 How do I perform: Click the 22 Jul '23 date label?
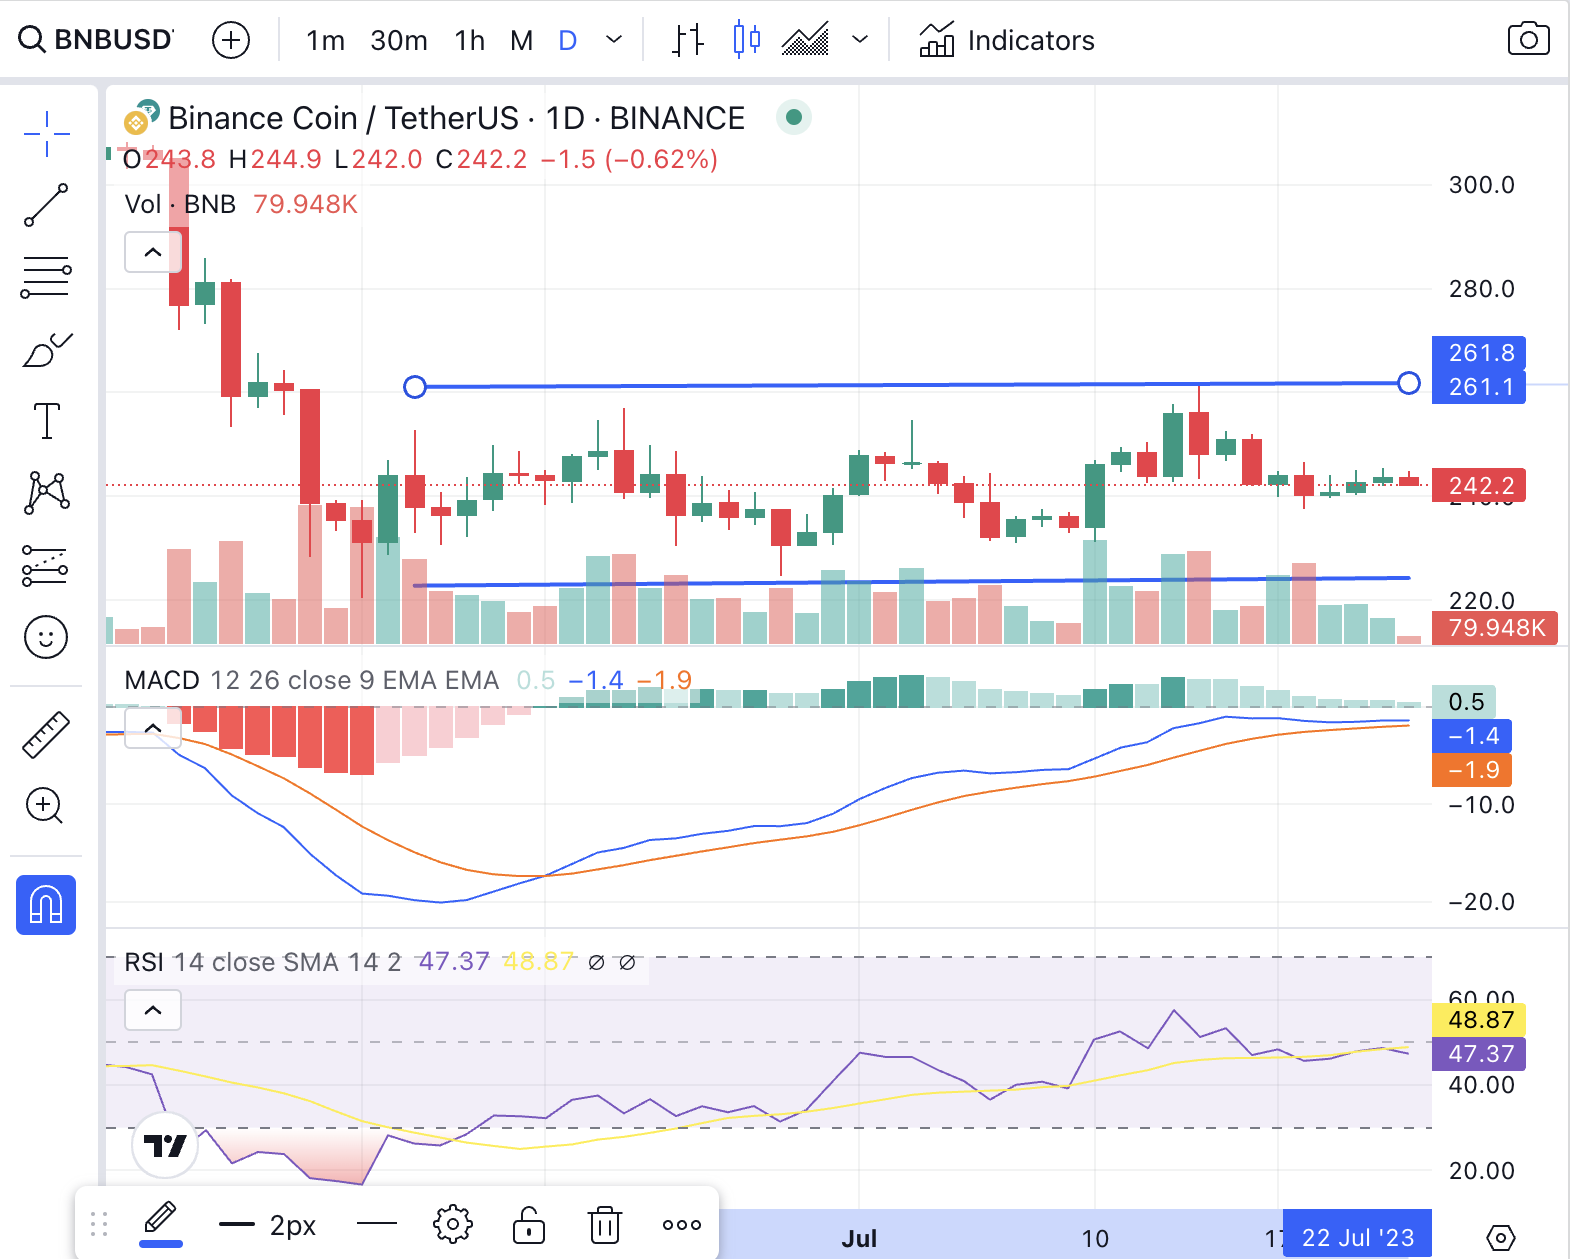1357,1238
